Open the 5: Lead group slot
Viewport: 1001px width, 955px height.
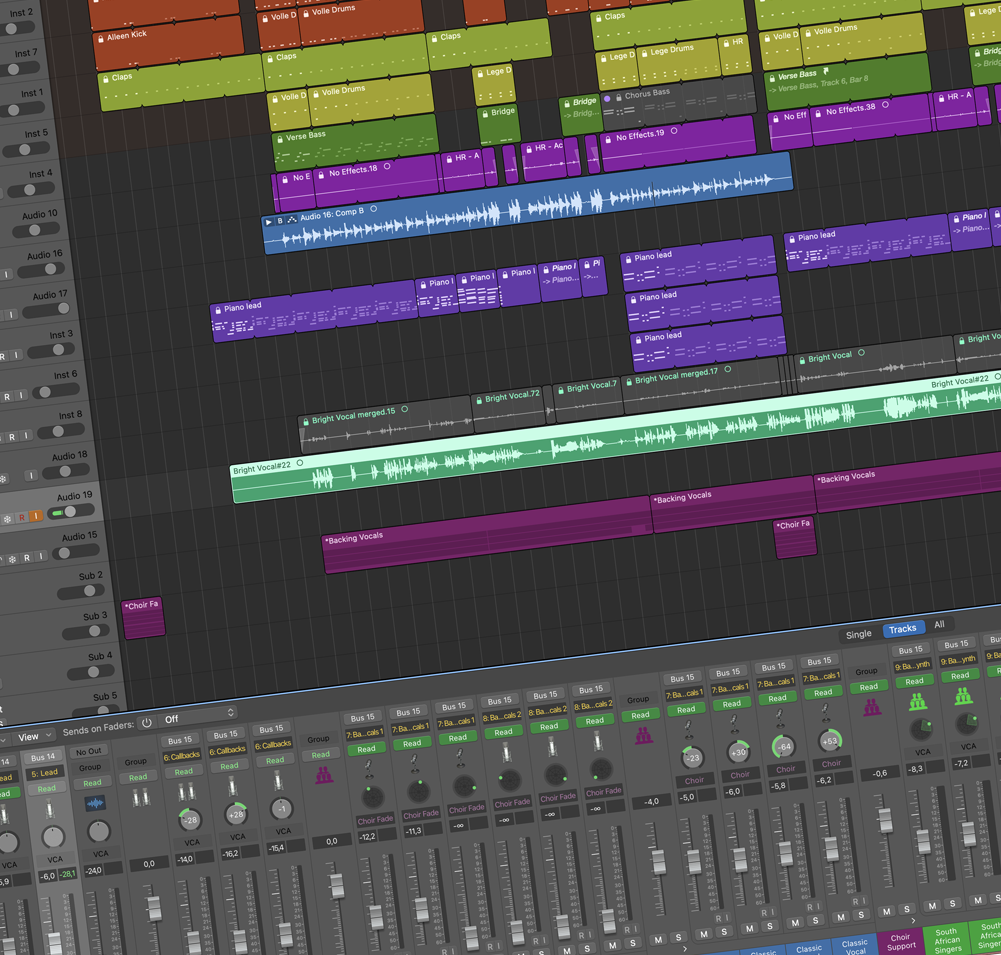tap(45, 773)
